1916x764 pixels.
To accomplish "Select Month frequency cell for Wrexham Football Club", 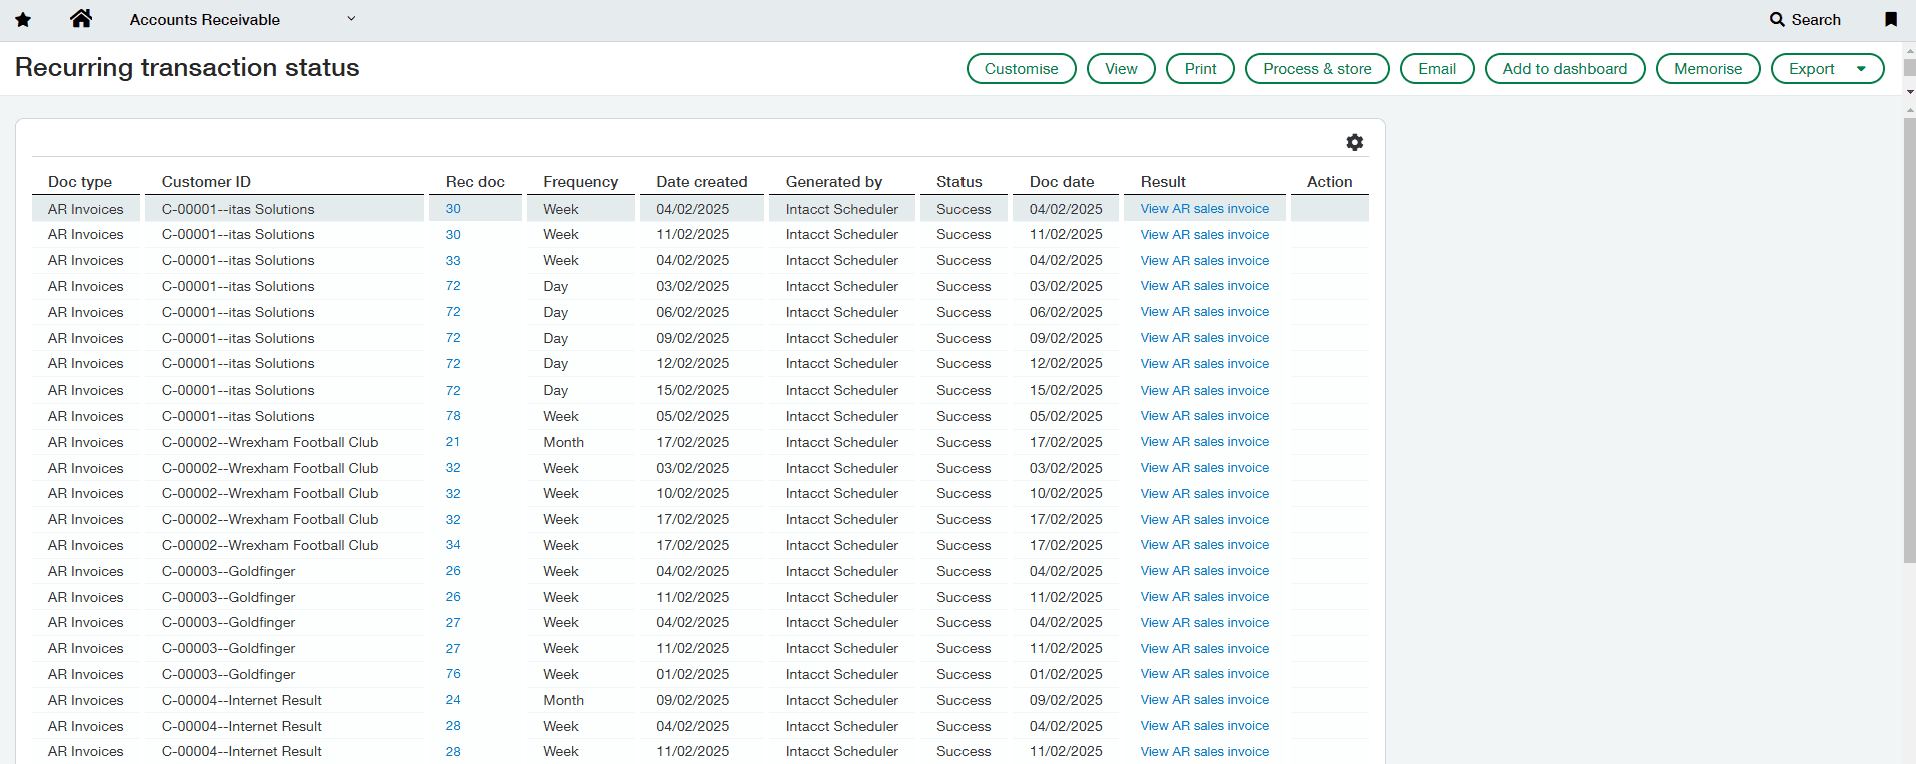I will (x=564, y=442).
